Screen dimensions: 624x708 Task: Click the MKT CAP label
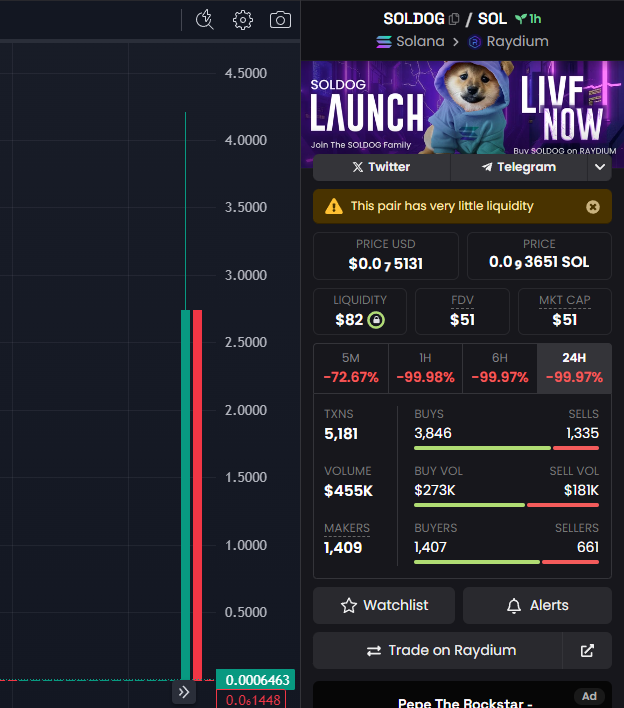(x=564, y=300)
